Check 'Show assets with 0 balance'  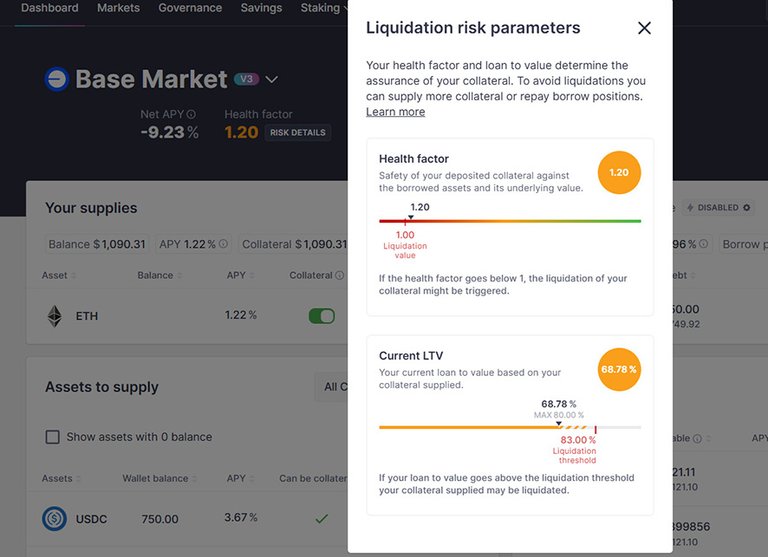(53, 437)
